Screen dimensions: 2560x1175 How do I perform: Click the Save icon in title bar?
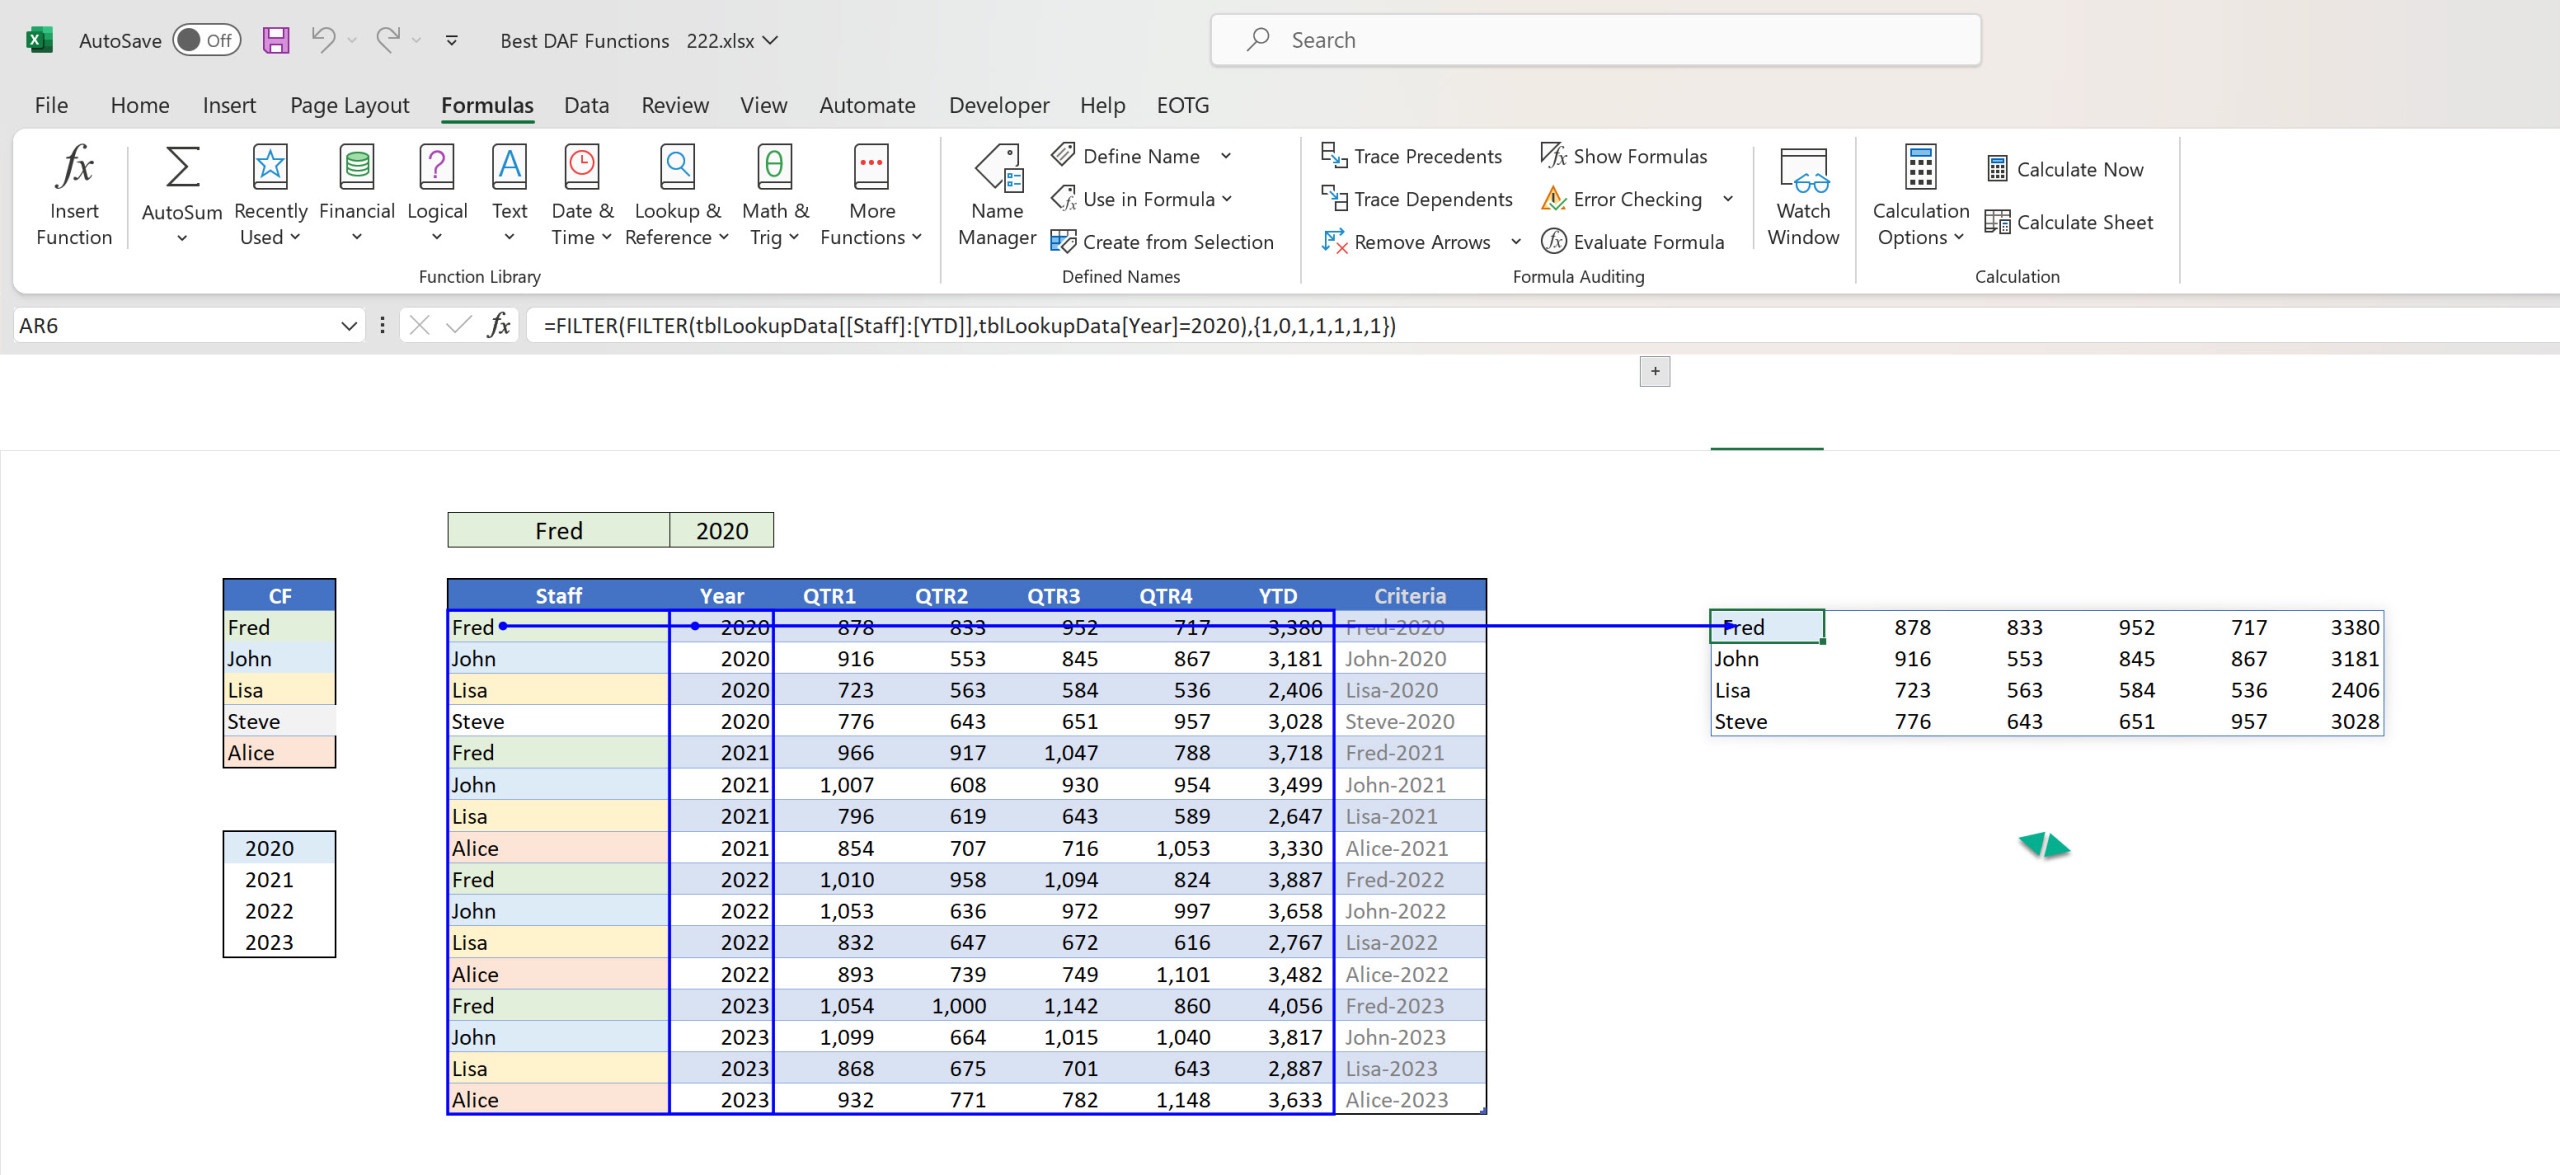point(276,40)
